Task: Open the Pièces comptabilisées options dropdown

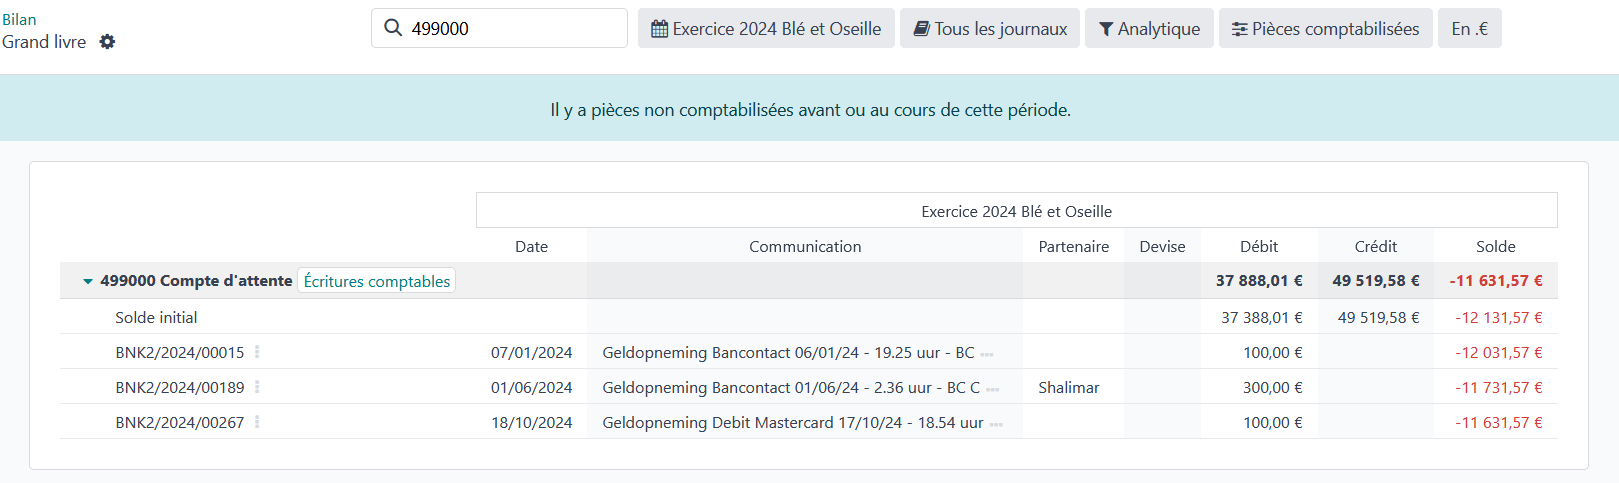Action: point(1325,29)
